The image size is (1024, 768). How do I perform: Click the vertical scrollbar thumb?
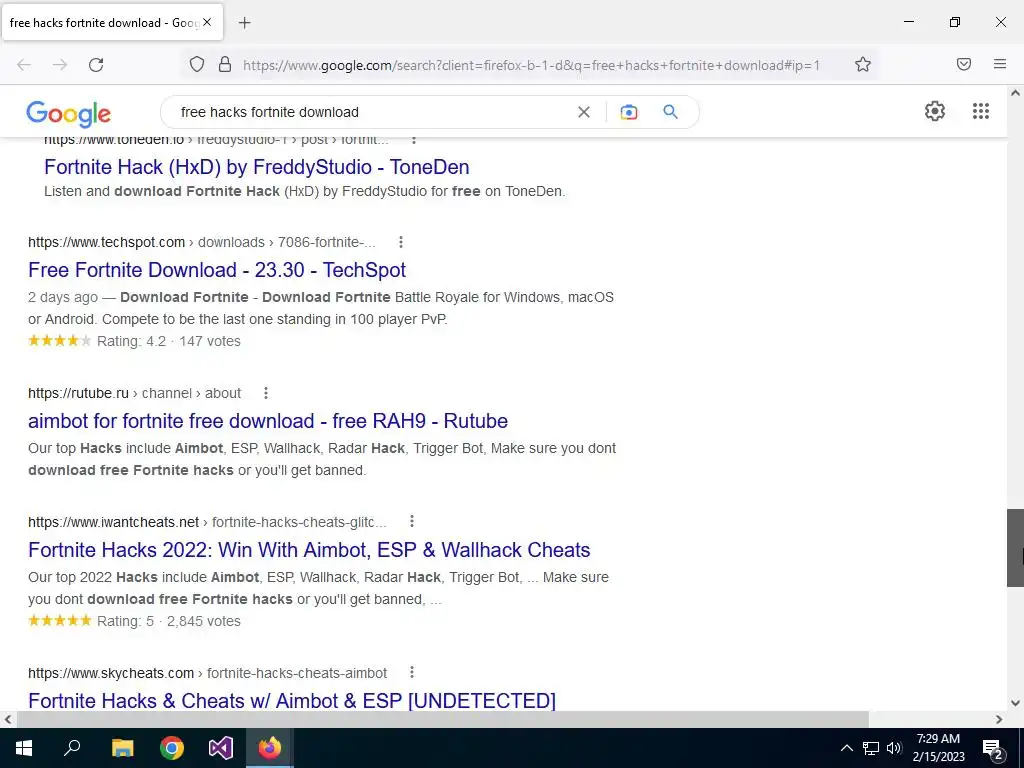click(1015, 548)
